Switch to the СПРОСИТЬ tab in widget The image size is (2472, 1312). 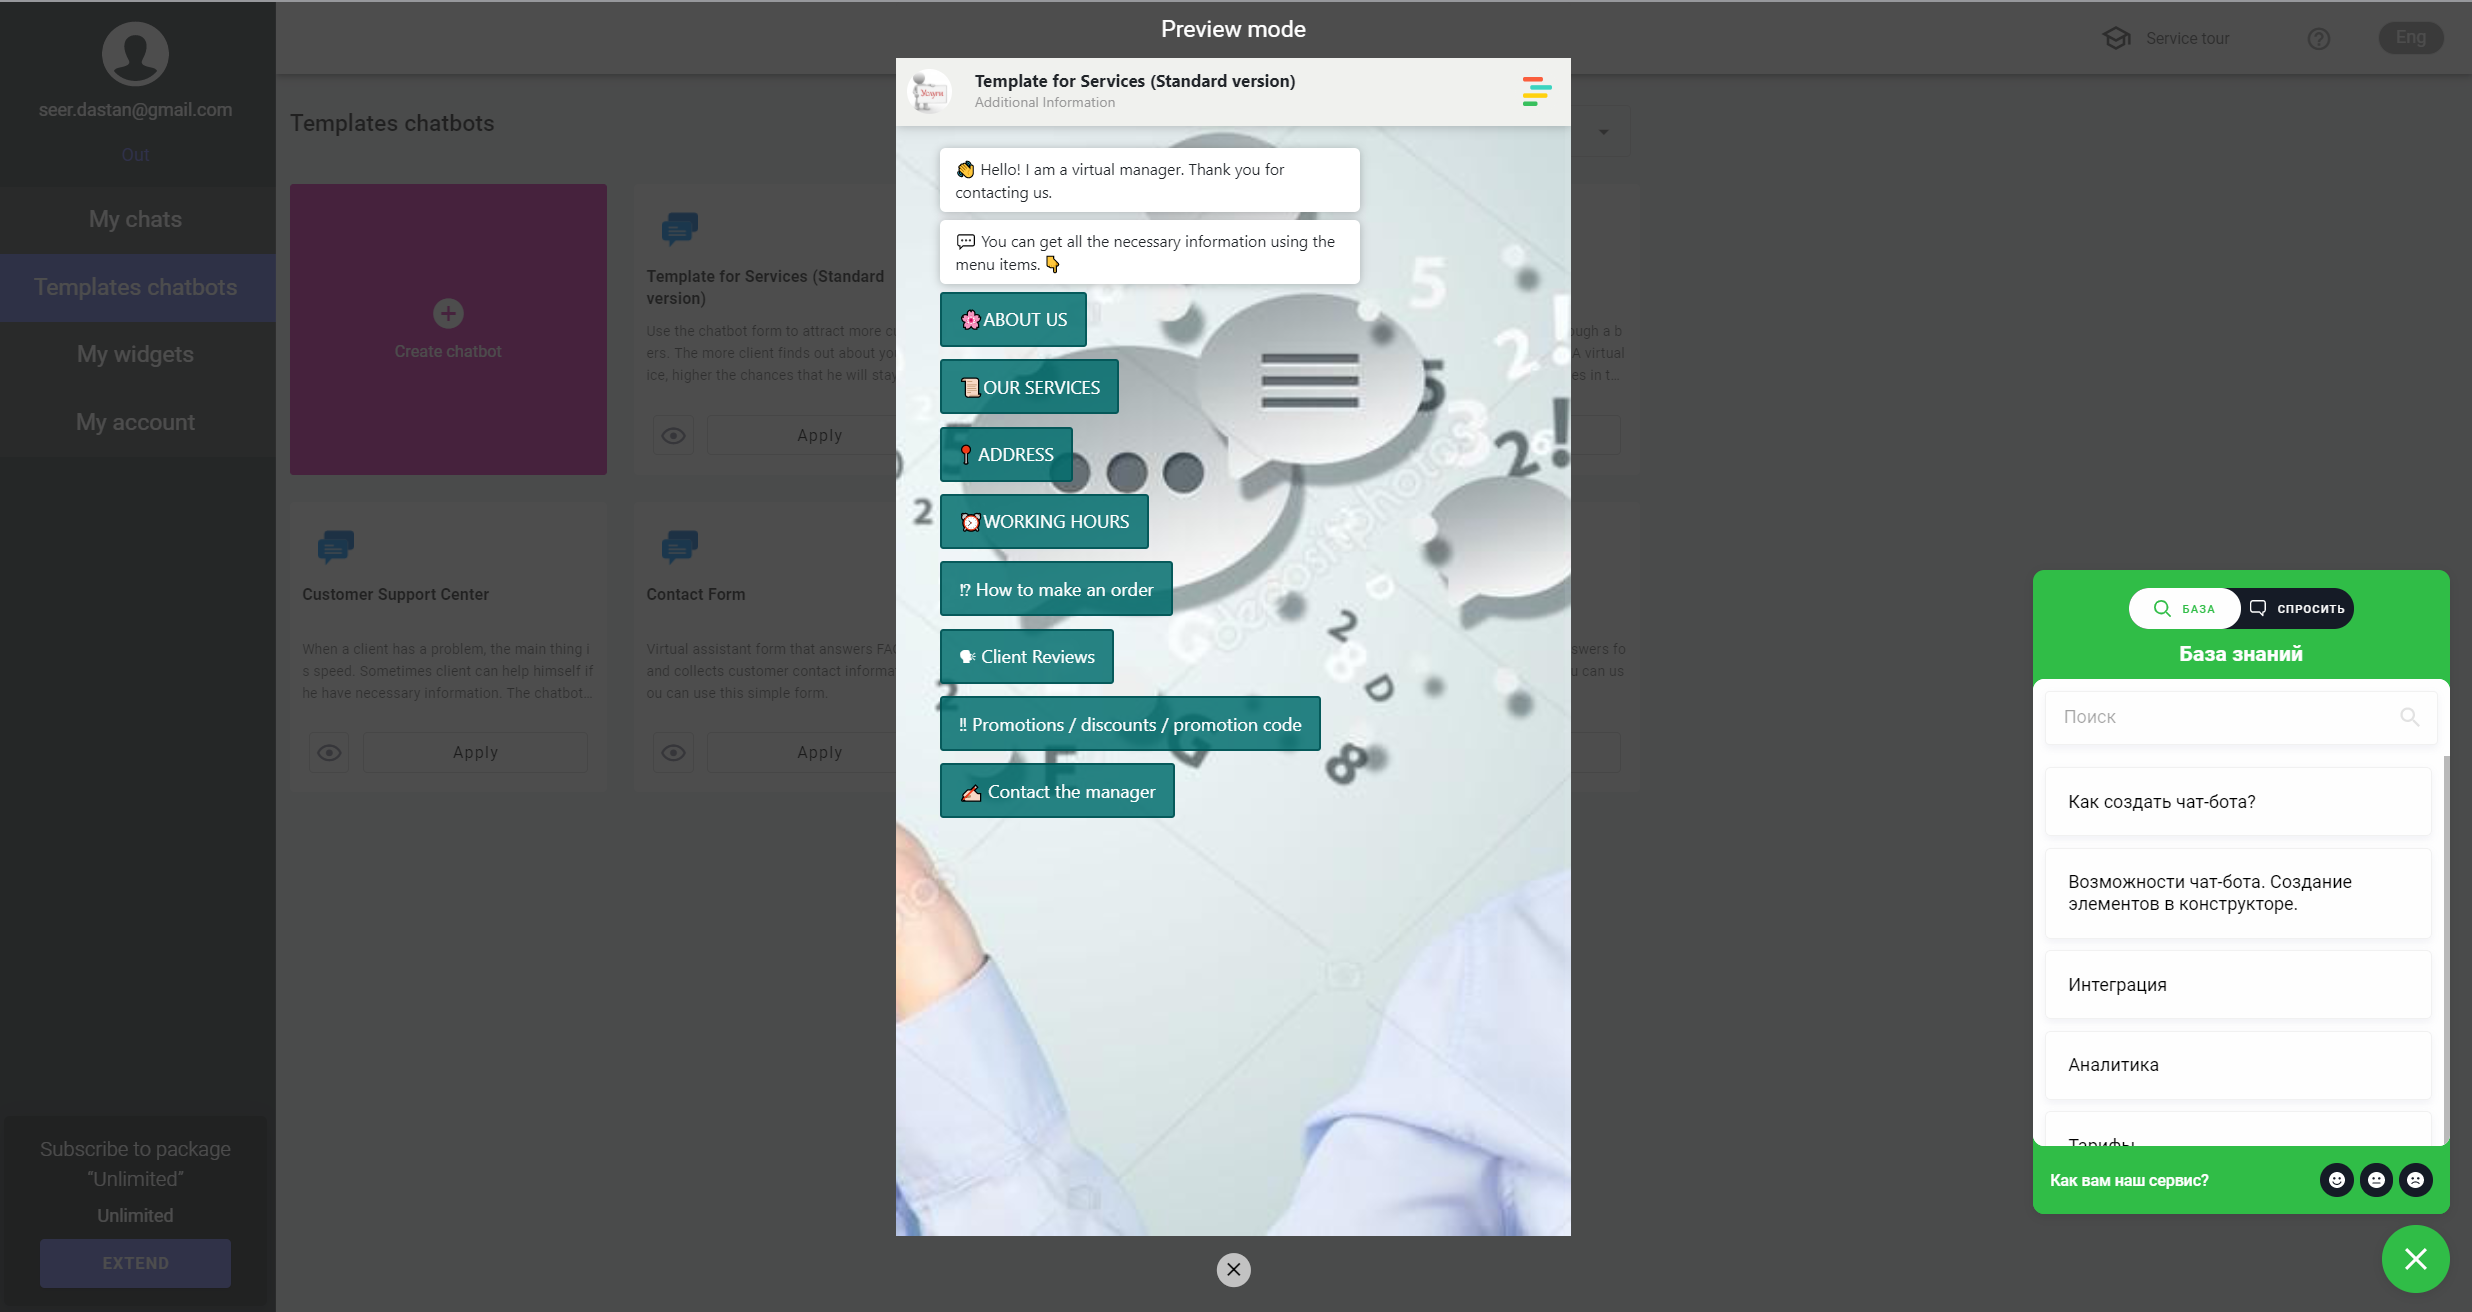pyautogui.click(x=2297, y=608)
